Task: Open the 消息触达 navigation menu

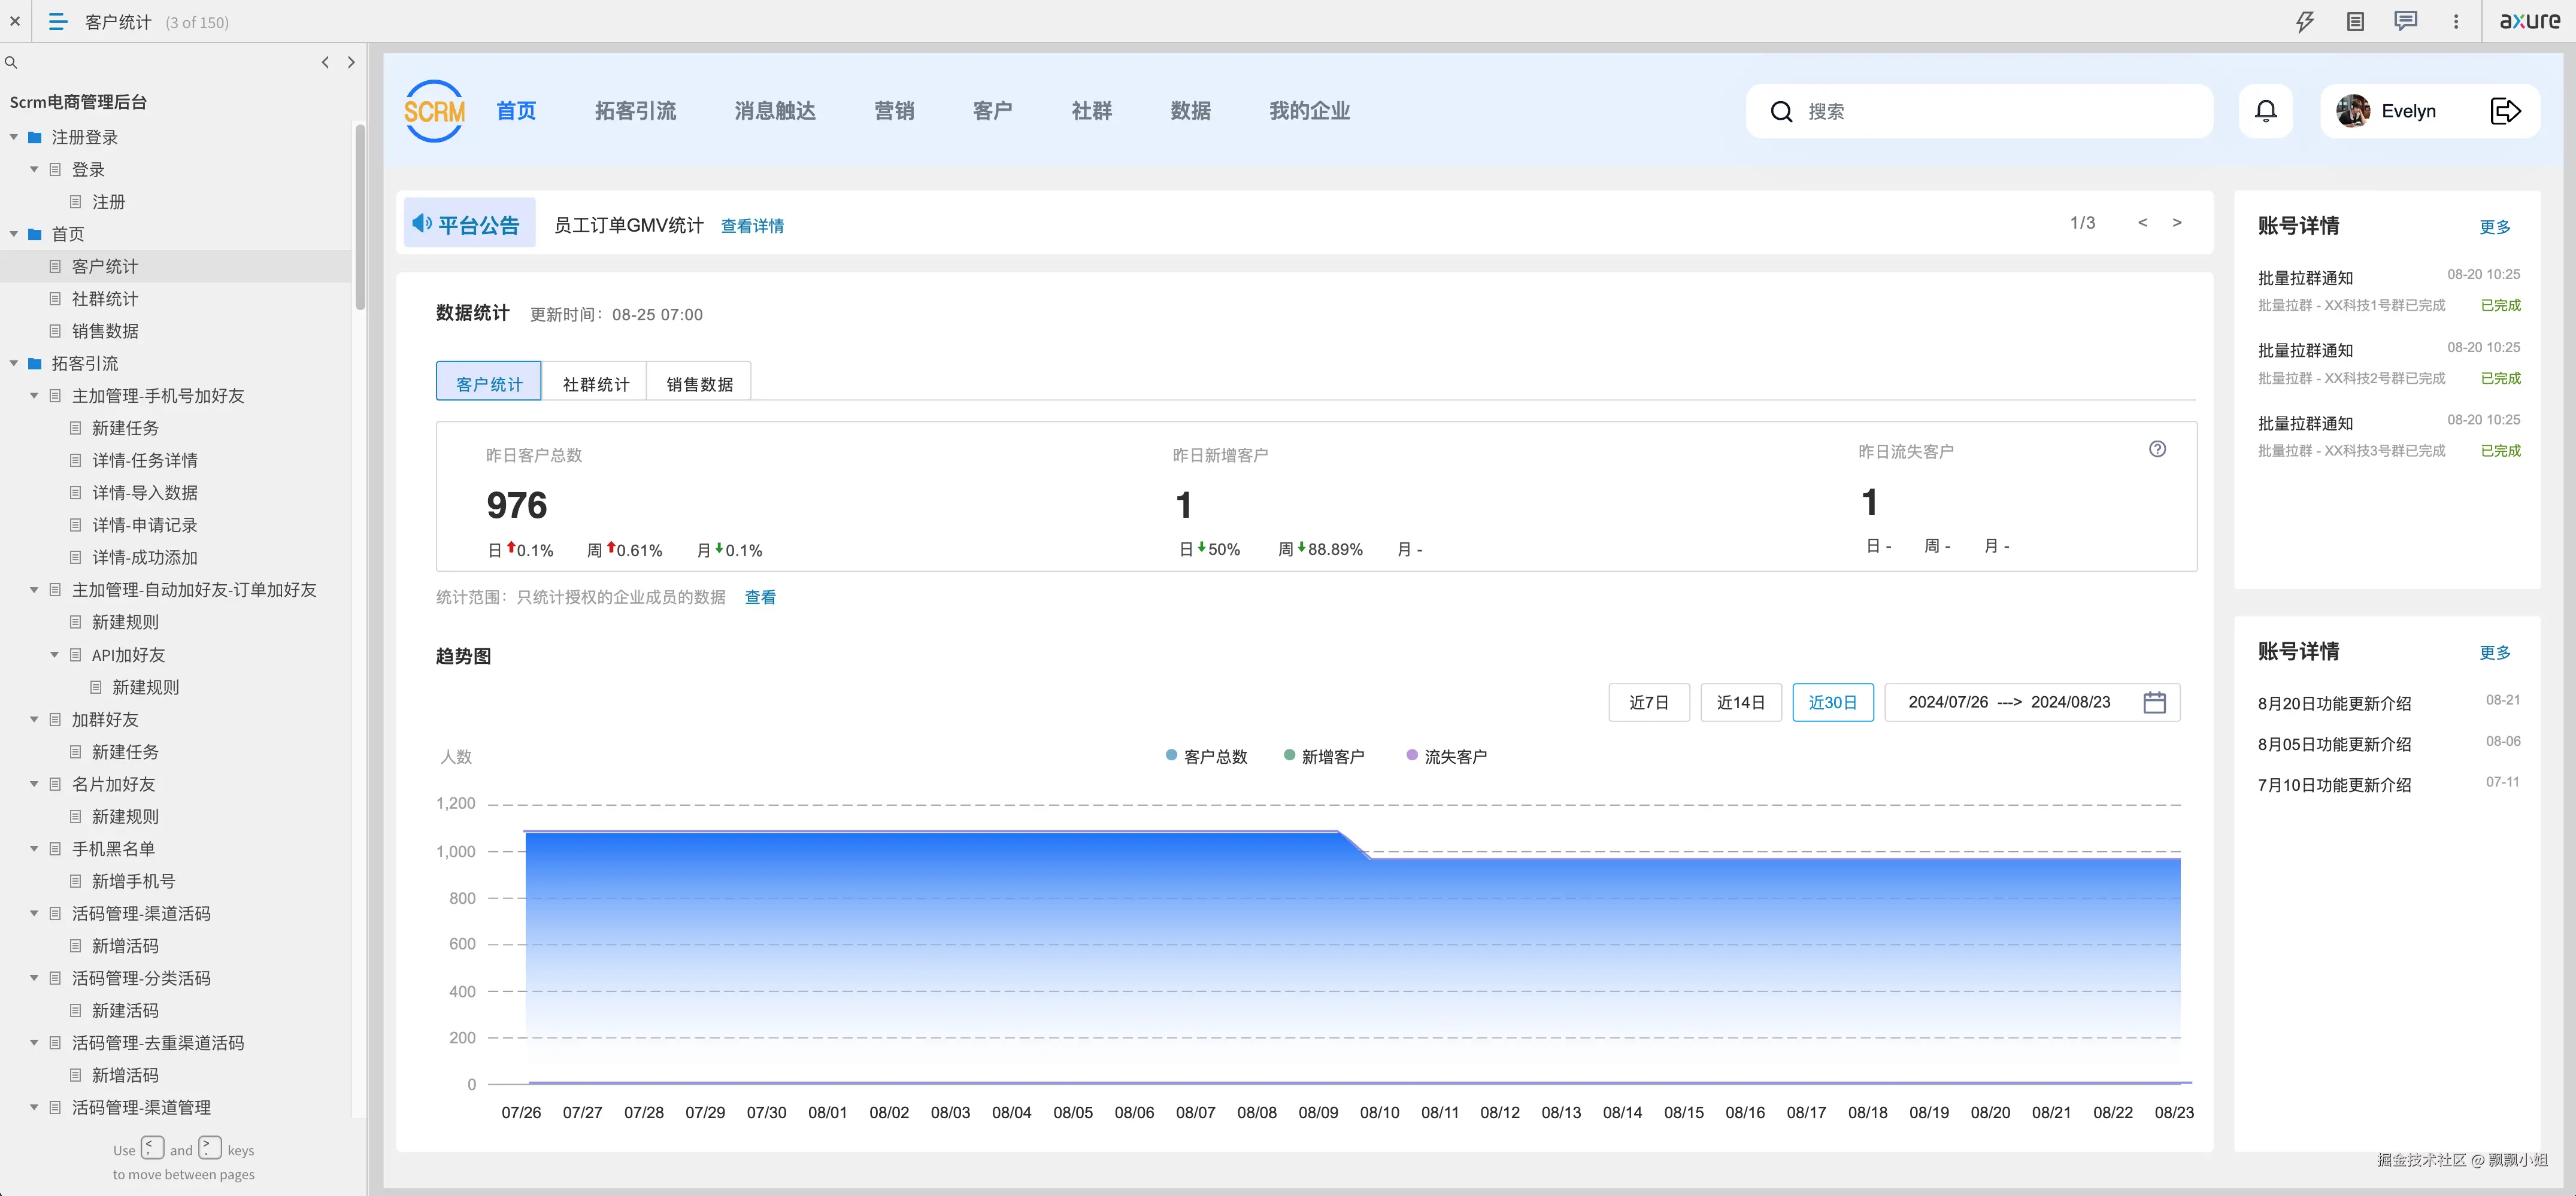Action: [x=774, y=111]
